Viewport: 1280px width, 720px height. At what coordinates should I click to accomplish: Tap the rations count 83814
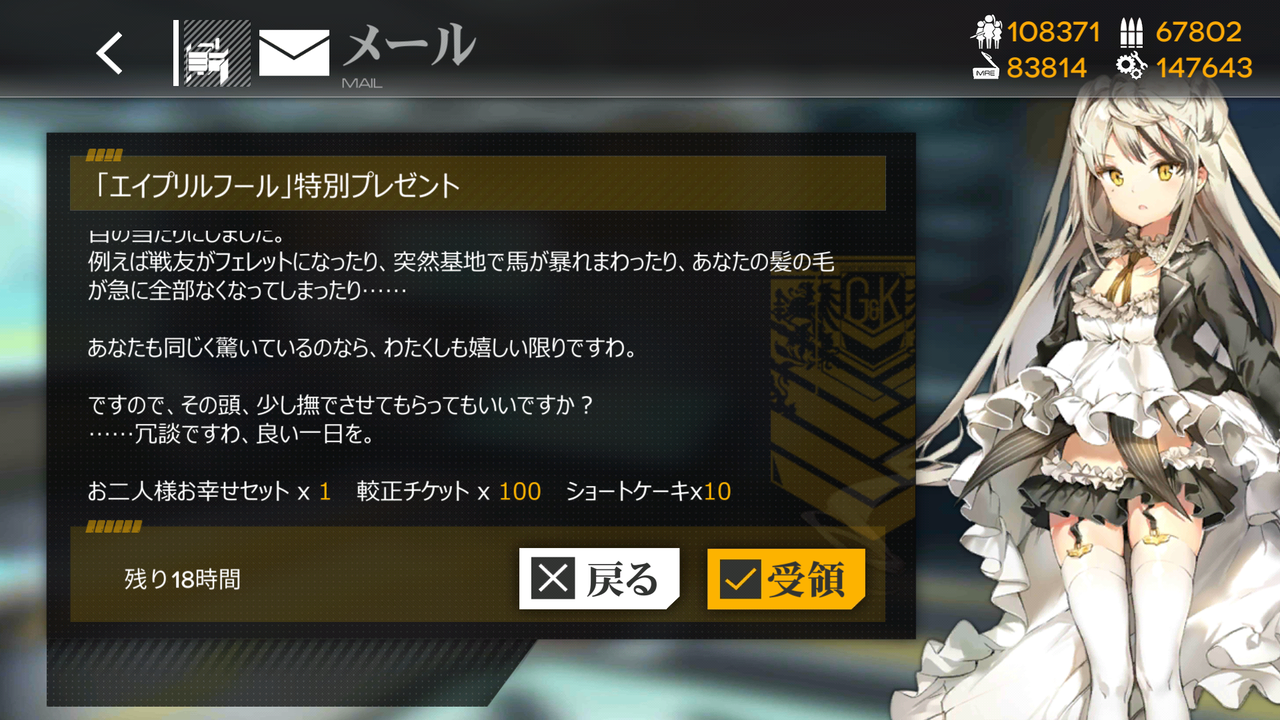1047,67
